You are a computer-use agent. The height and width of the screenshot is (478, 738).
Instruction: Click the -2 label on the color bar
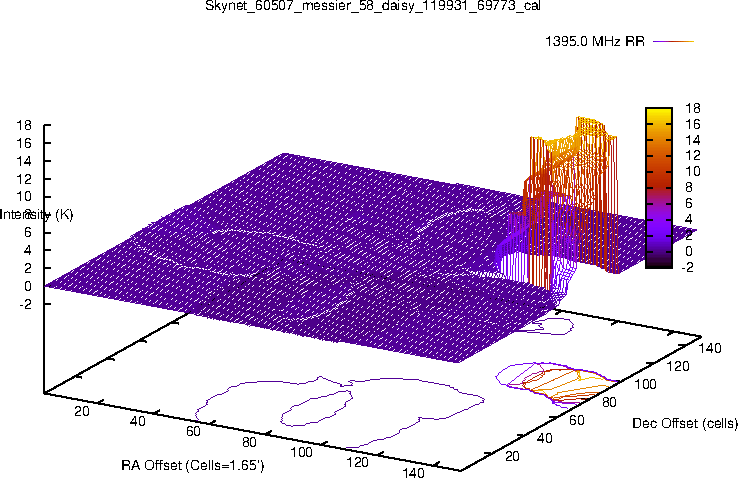pos(687,267)
